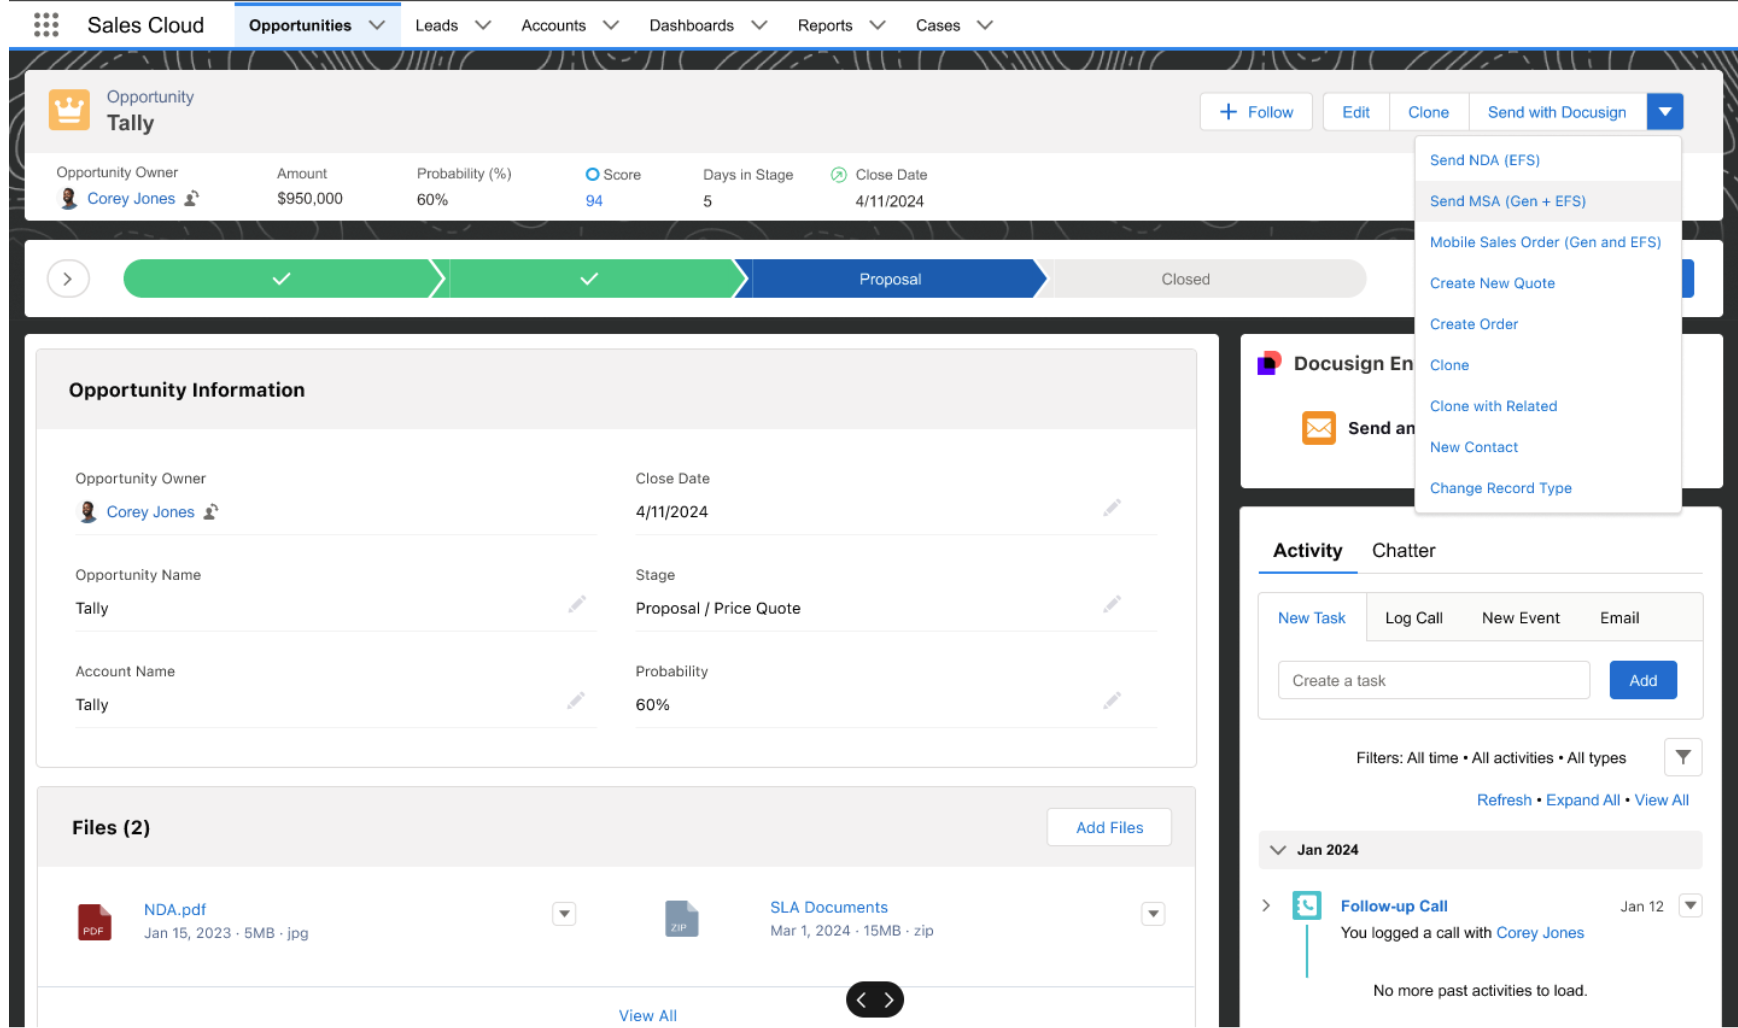Image resolution: width=1738 pixels, height=1028 pixels.
Task: Click the Expand All link
Action: coord(1583,800)
